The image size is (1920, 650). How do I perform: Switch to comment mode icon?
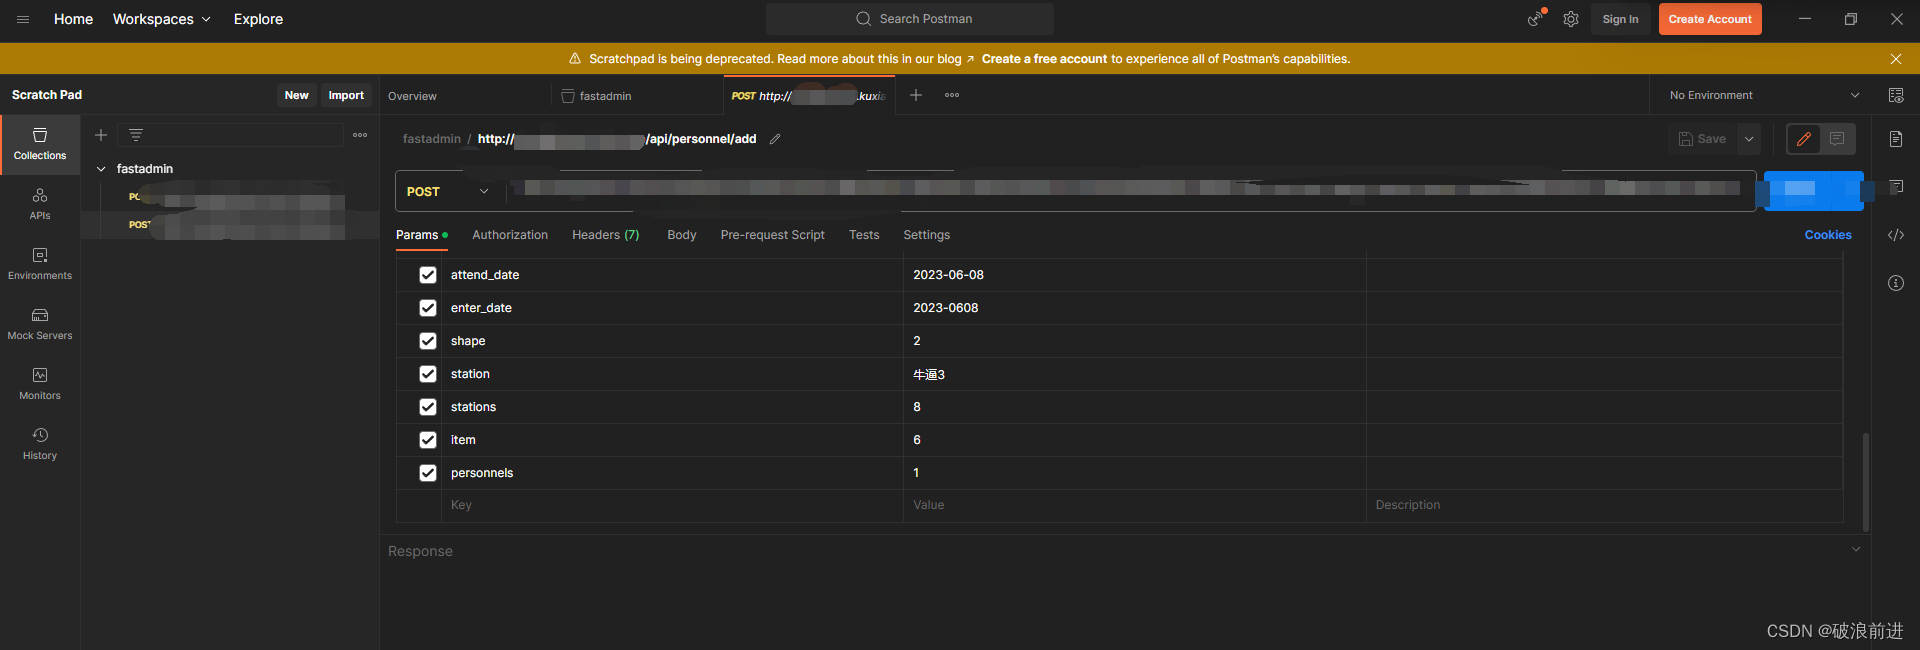point(1837,139)
